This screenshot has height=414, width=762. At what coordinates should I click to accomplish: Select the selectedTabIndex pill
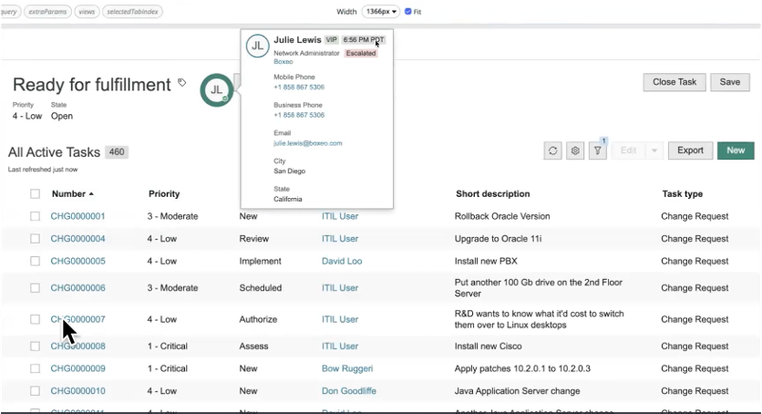(x=132, y=12)
